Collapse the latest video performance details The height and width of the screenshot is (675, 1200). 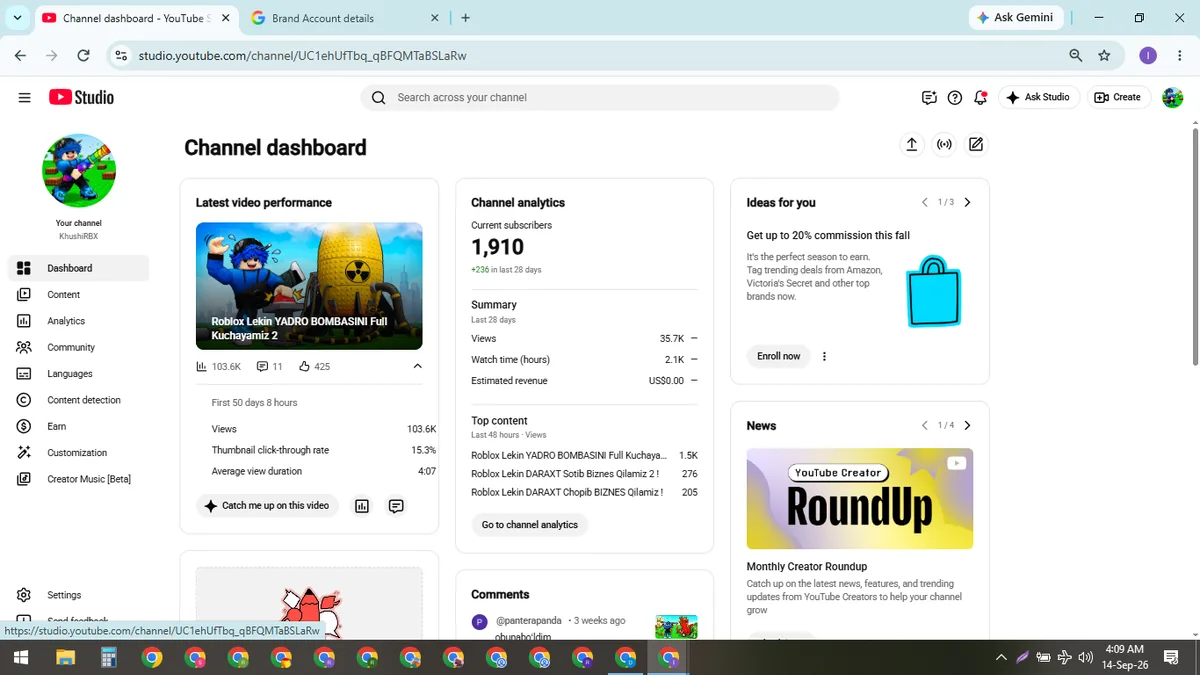coord(418,367)
